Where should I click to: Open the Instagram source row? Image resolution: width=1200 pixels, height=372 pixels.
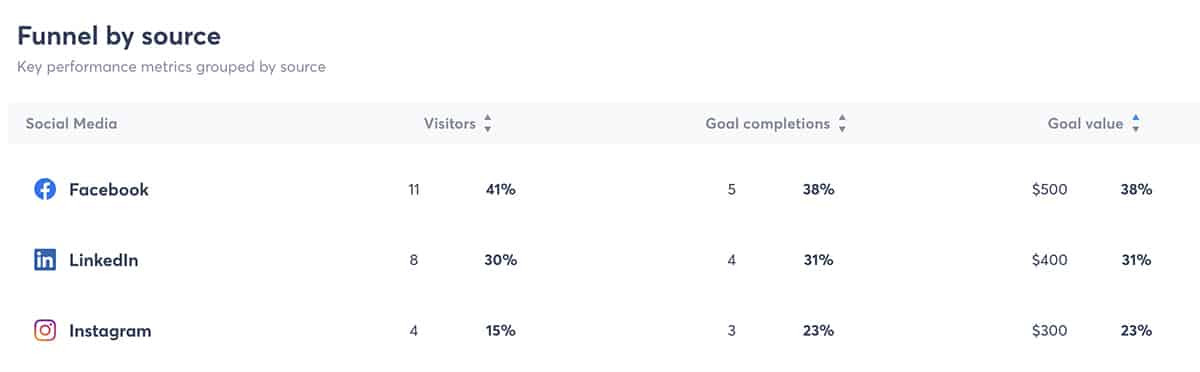600,331
